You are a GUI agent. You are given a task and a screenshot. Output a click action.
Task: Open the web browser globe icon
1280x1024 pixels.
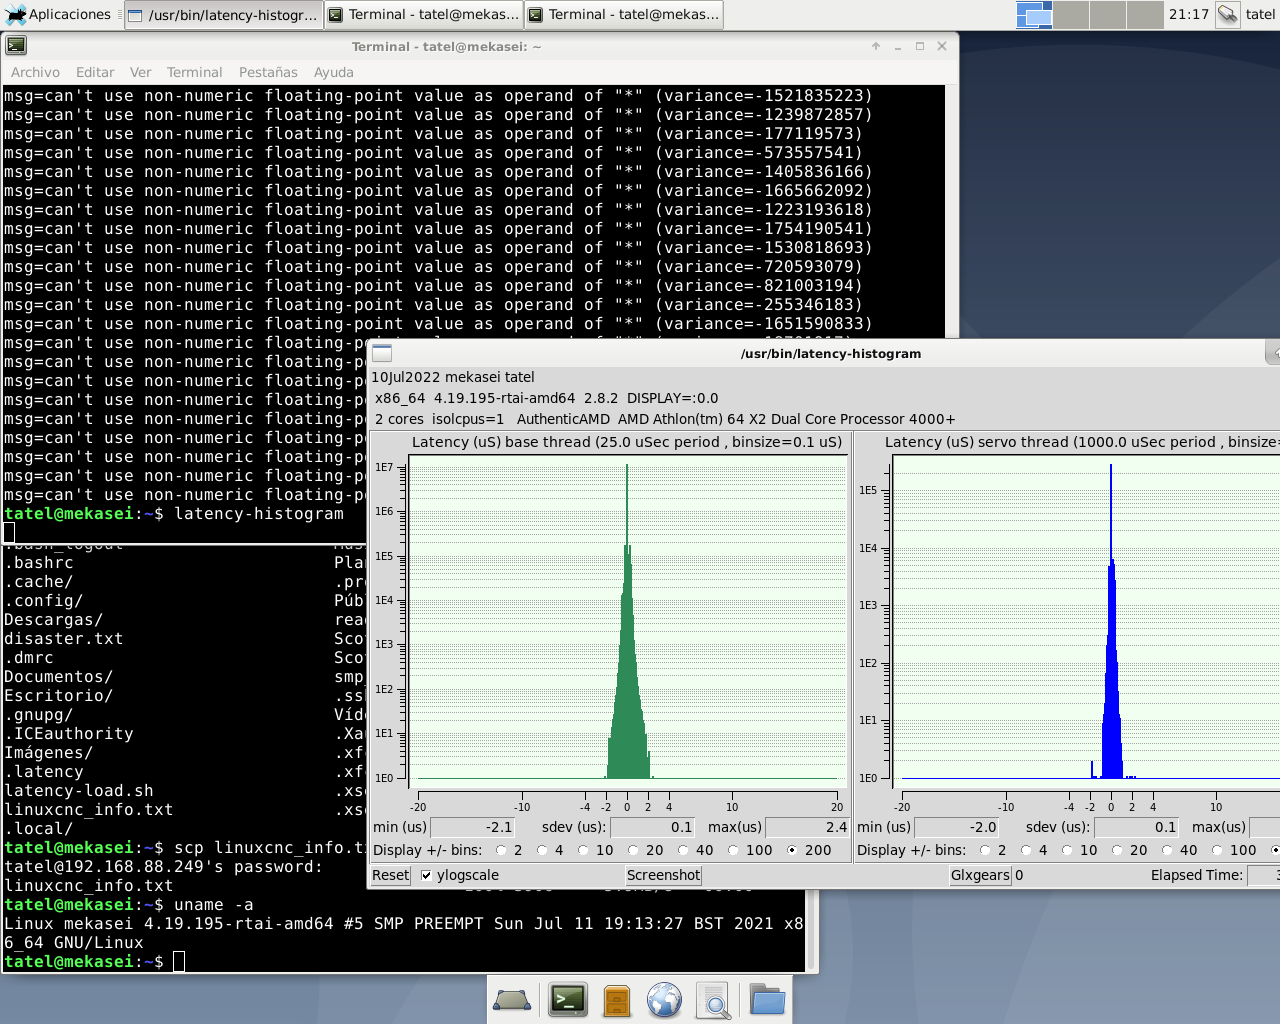(664, 1000)
